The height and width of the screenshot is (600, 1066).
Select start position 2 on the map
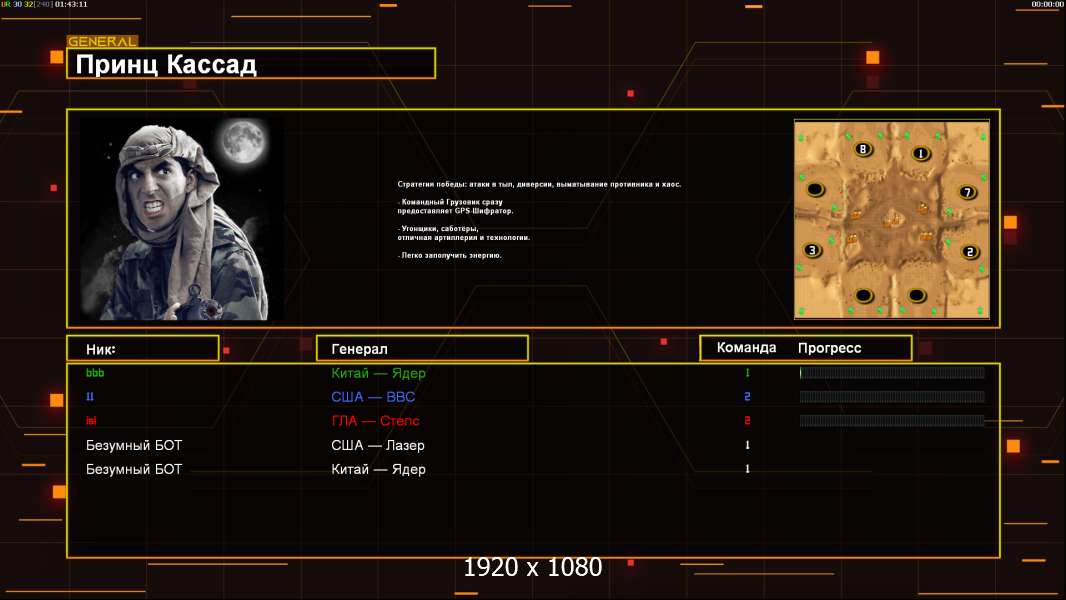(x=969, y=252)
